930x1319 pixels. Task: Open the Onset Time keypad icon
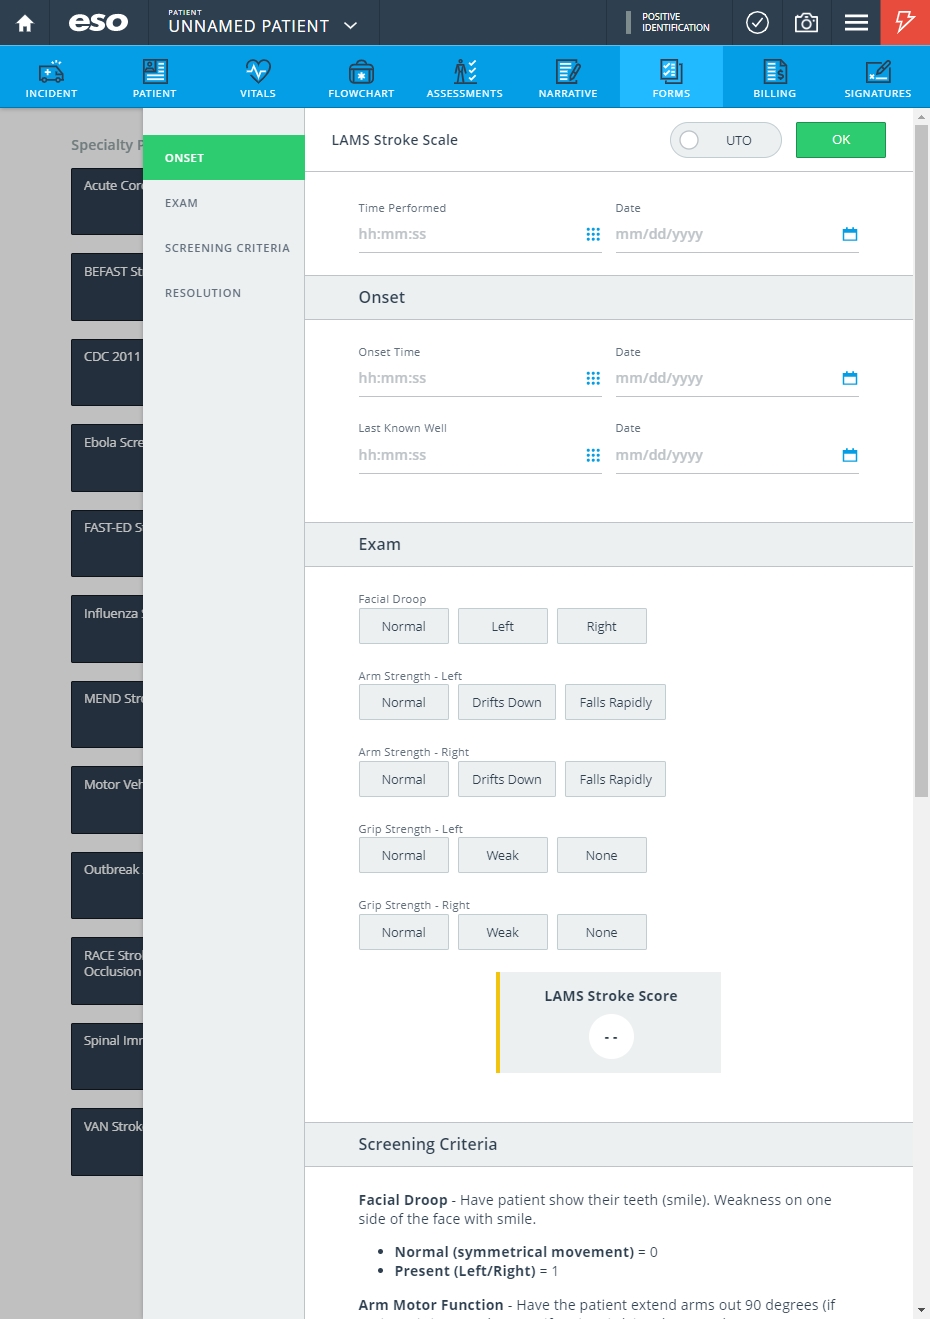point(593,378)
